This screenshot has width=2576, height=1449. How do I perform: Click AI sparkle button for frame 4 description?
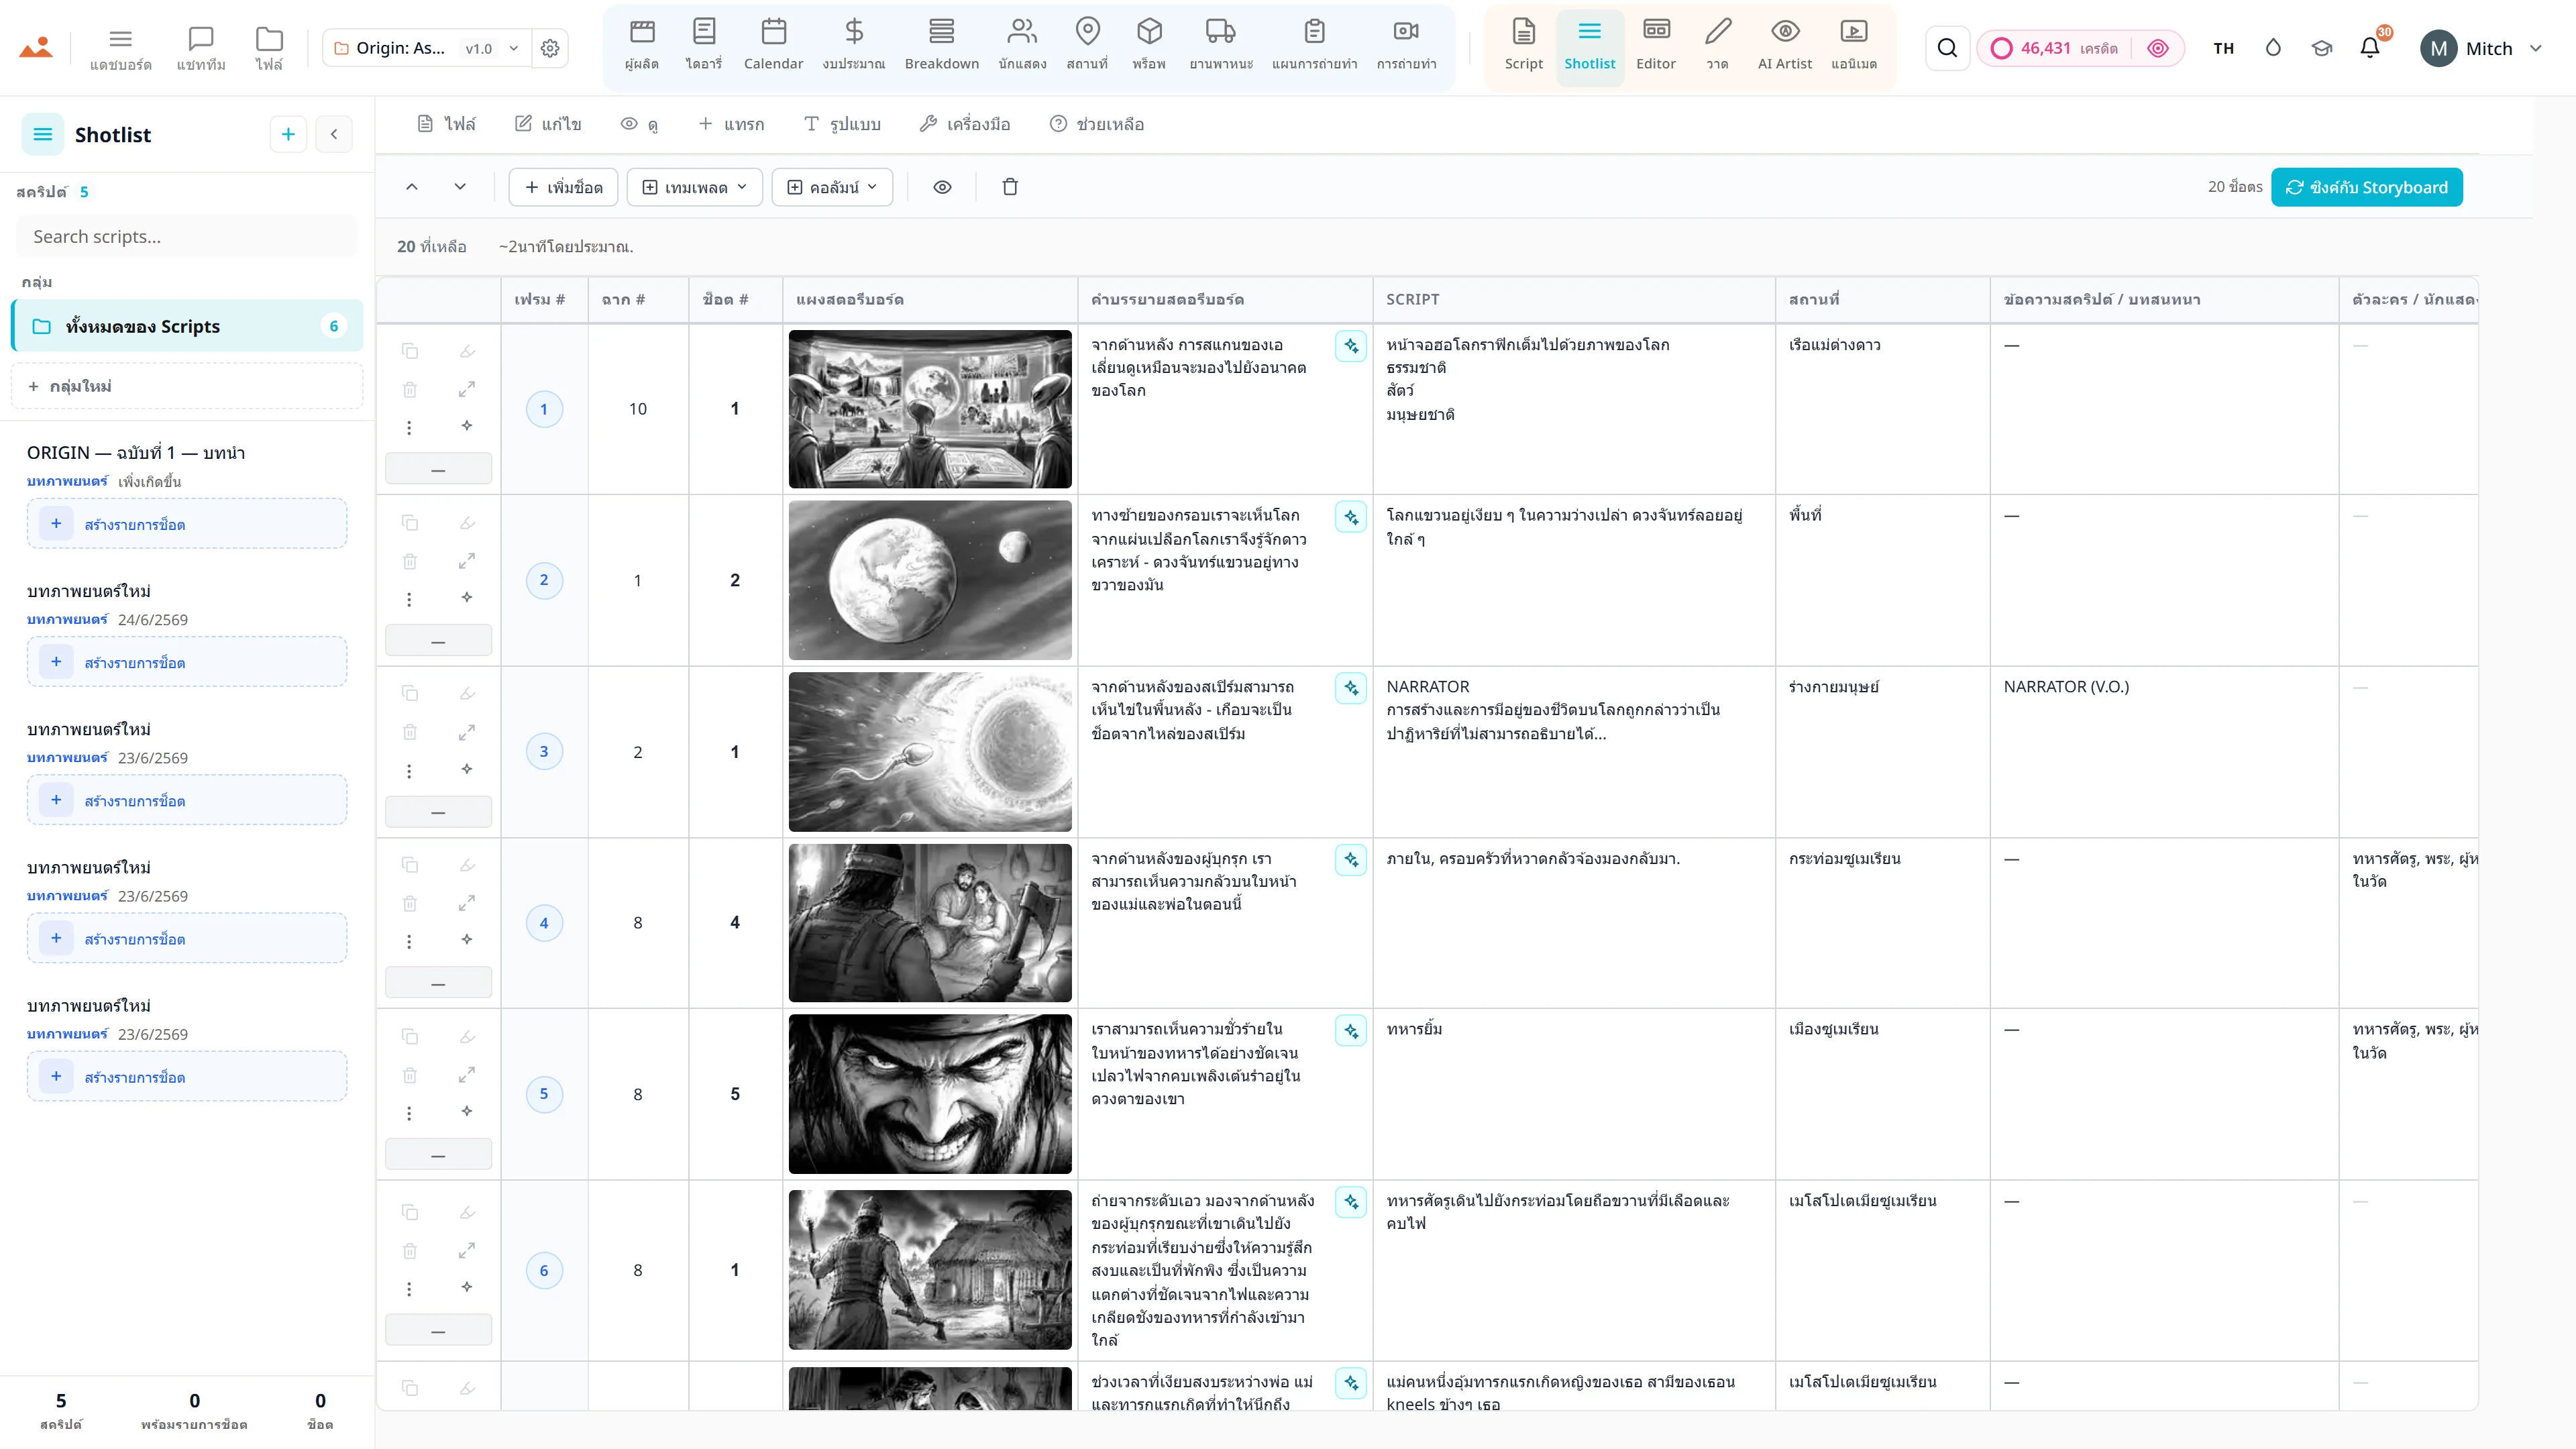(1351, 860)
